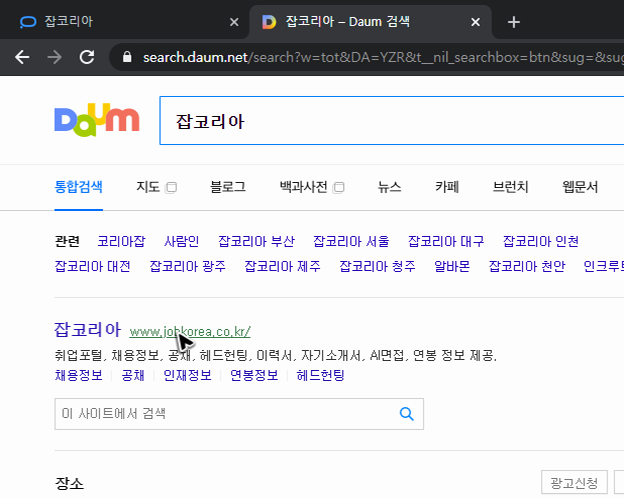
Task: Close the 잡코리아 – Daum 검색 tab
Action: pos(475,22)
